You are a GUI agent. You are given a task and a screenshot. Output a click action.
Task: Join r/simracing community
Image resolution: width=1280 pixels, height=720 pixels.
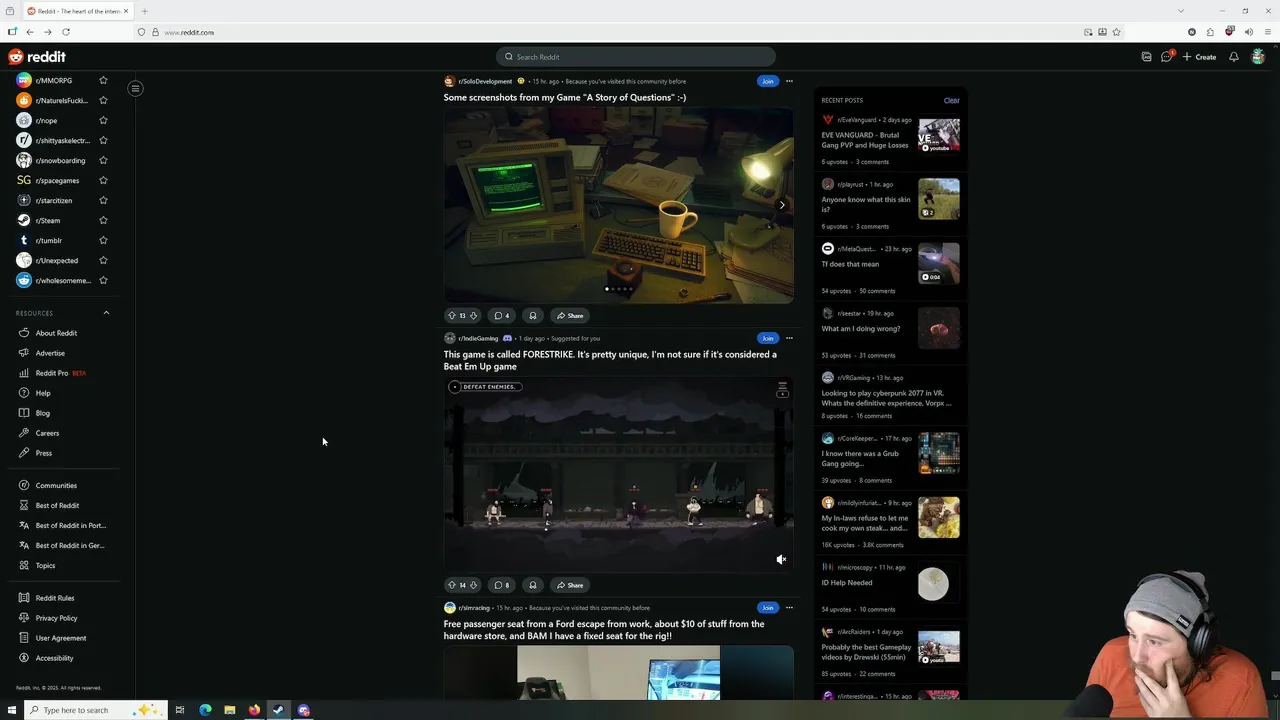coord(767,608)
